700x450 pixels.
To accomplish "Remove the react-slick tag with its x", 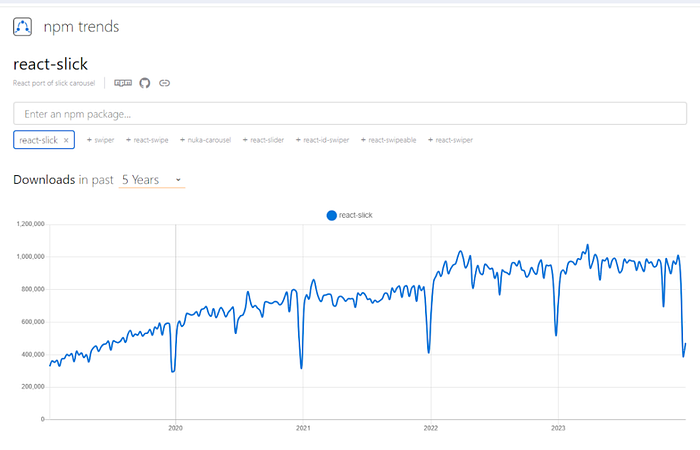I will tap(66, 140).
